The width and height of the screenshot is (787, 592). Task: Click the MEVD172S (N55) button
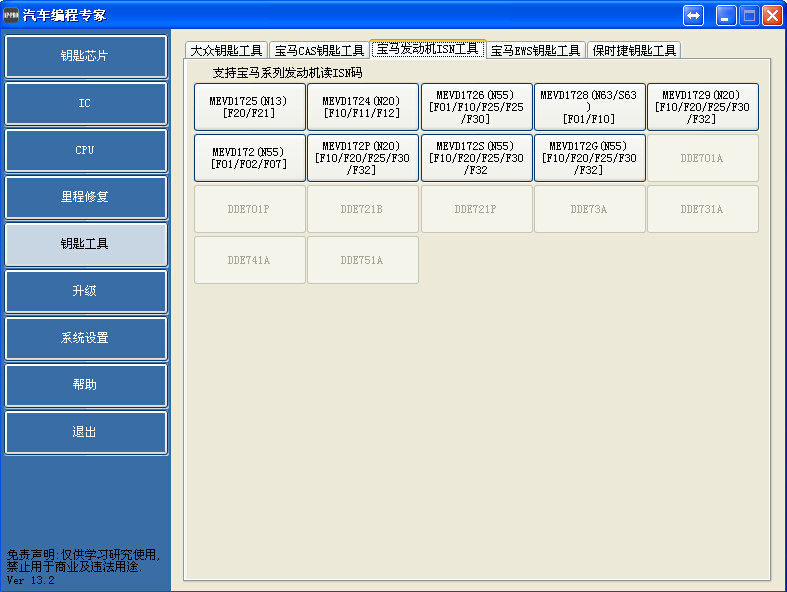[x=476, y=158]
